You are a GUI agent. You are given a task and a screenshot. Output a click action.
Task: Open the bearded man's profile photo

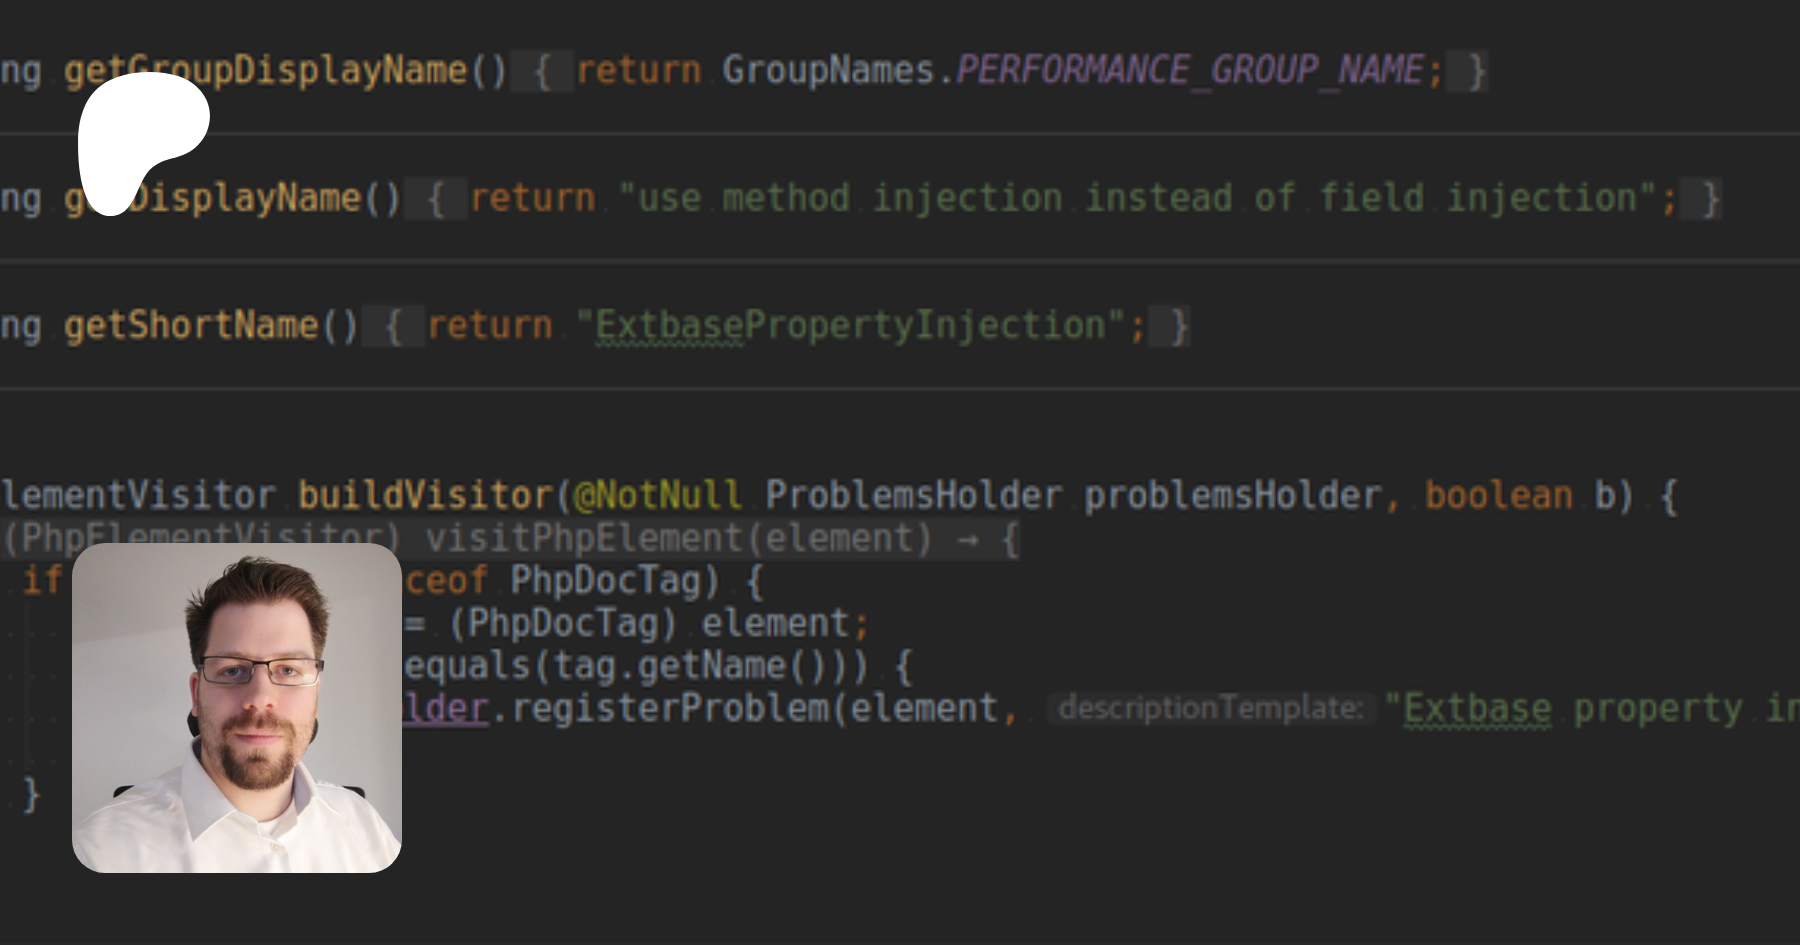click(x=237, y=708)
